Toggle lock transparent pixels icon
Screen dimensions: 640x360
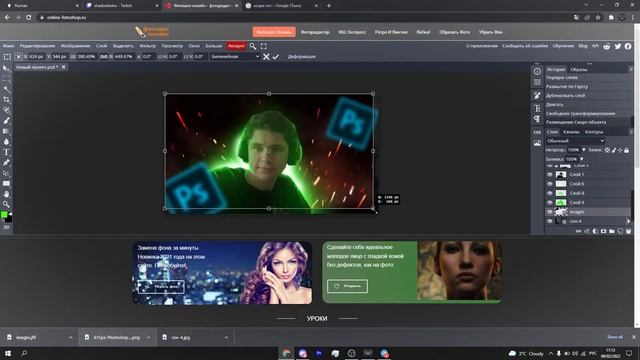point(607,150)
